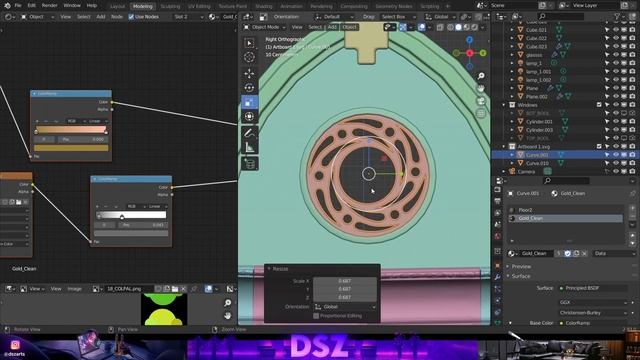640x360 pixels.
Task: Open the Render menu
Action: click(x=49, y=6)
